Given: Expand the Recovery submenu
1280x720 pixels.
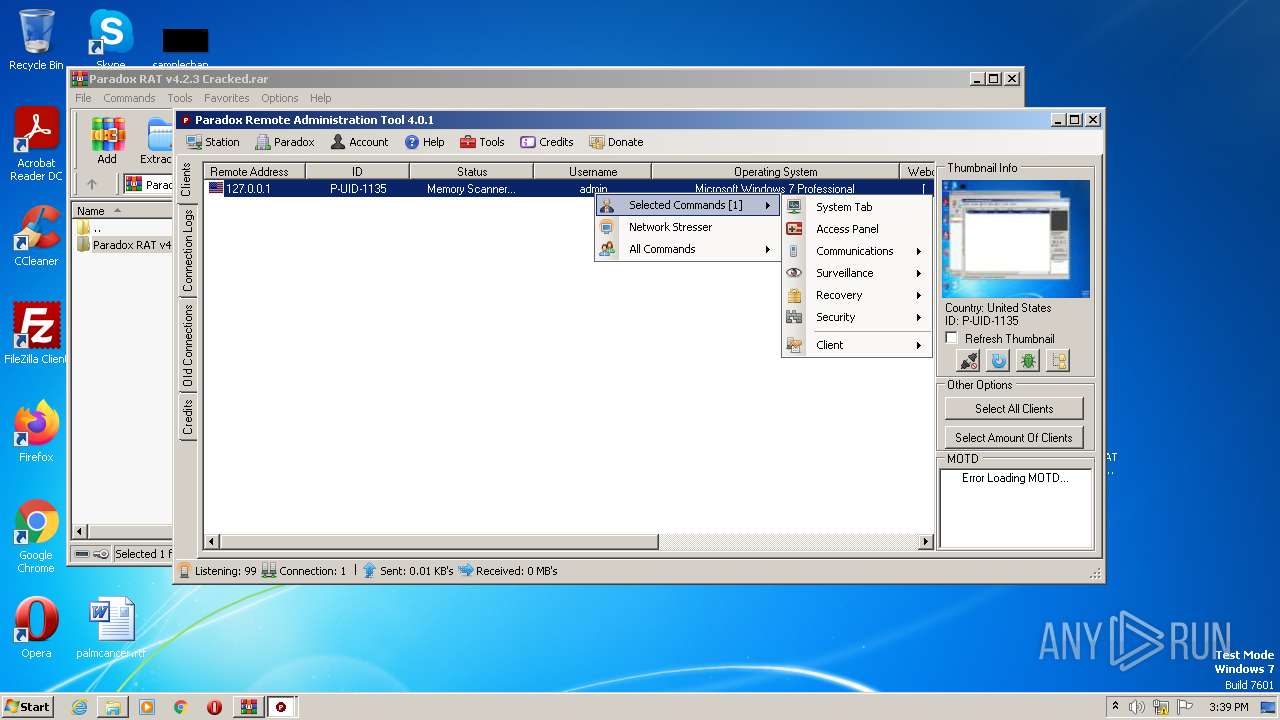Looking at the screenshot, I should click(x=856, y=295).
